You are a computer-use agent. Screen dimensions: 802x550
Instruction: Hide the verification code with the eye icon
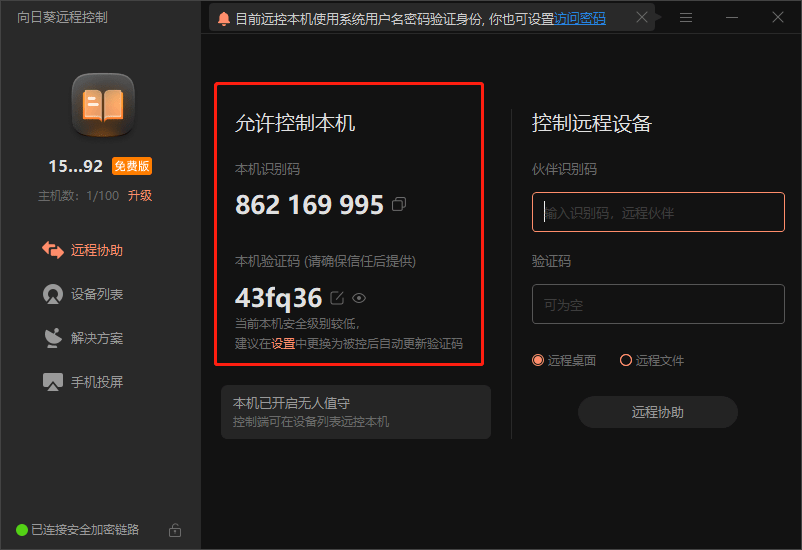[359, 298]
